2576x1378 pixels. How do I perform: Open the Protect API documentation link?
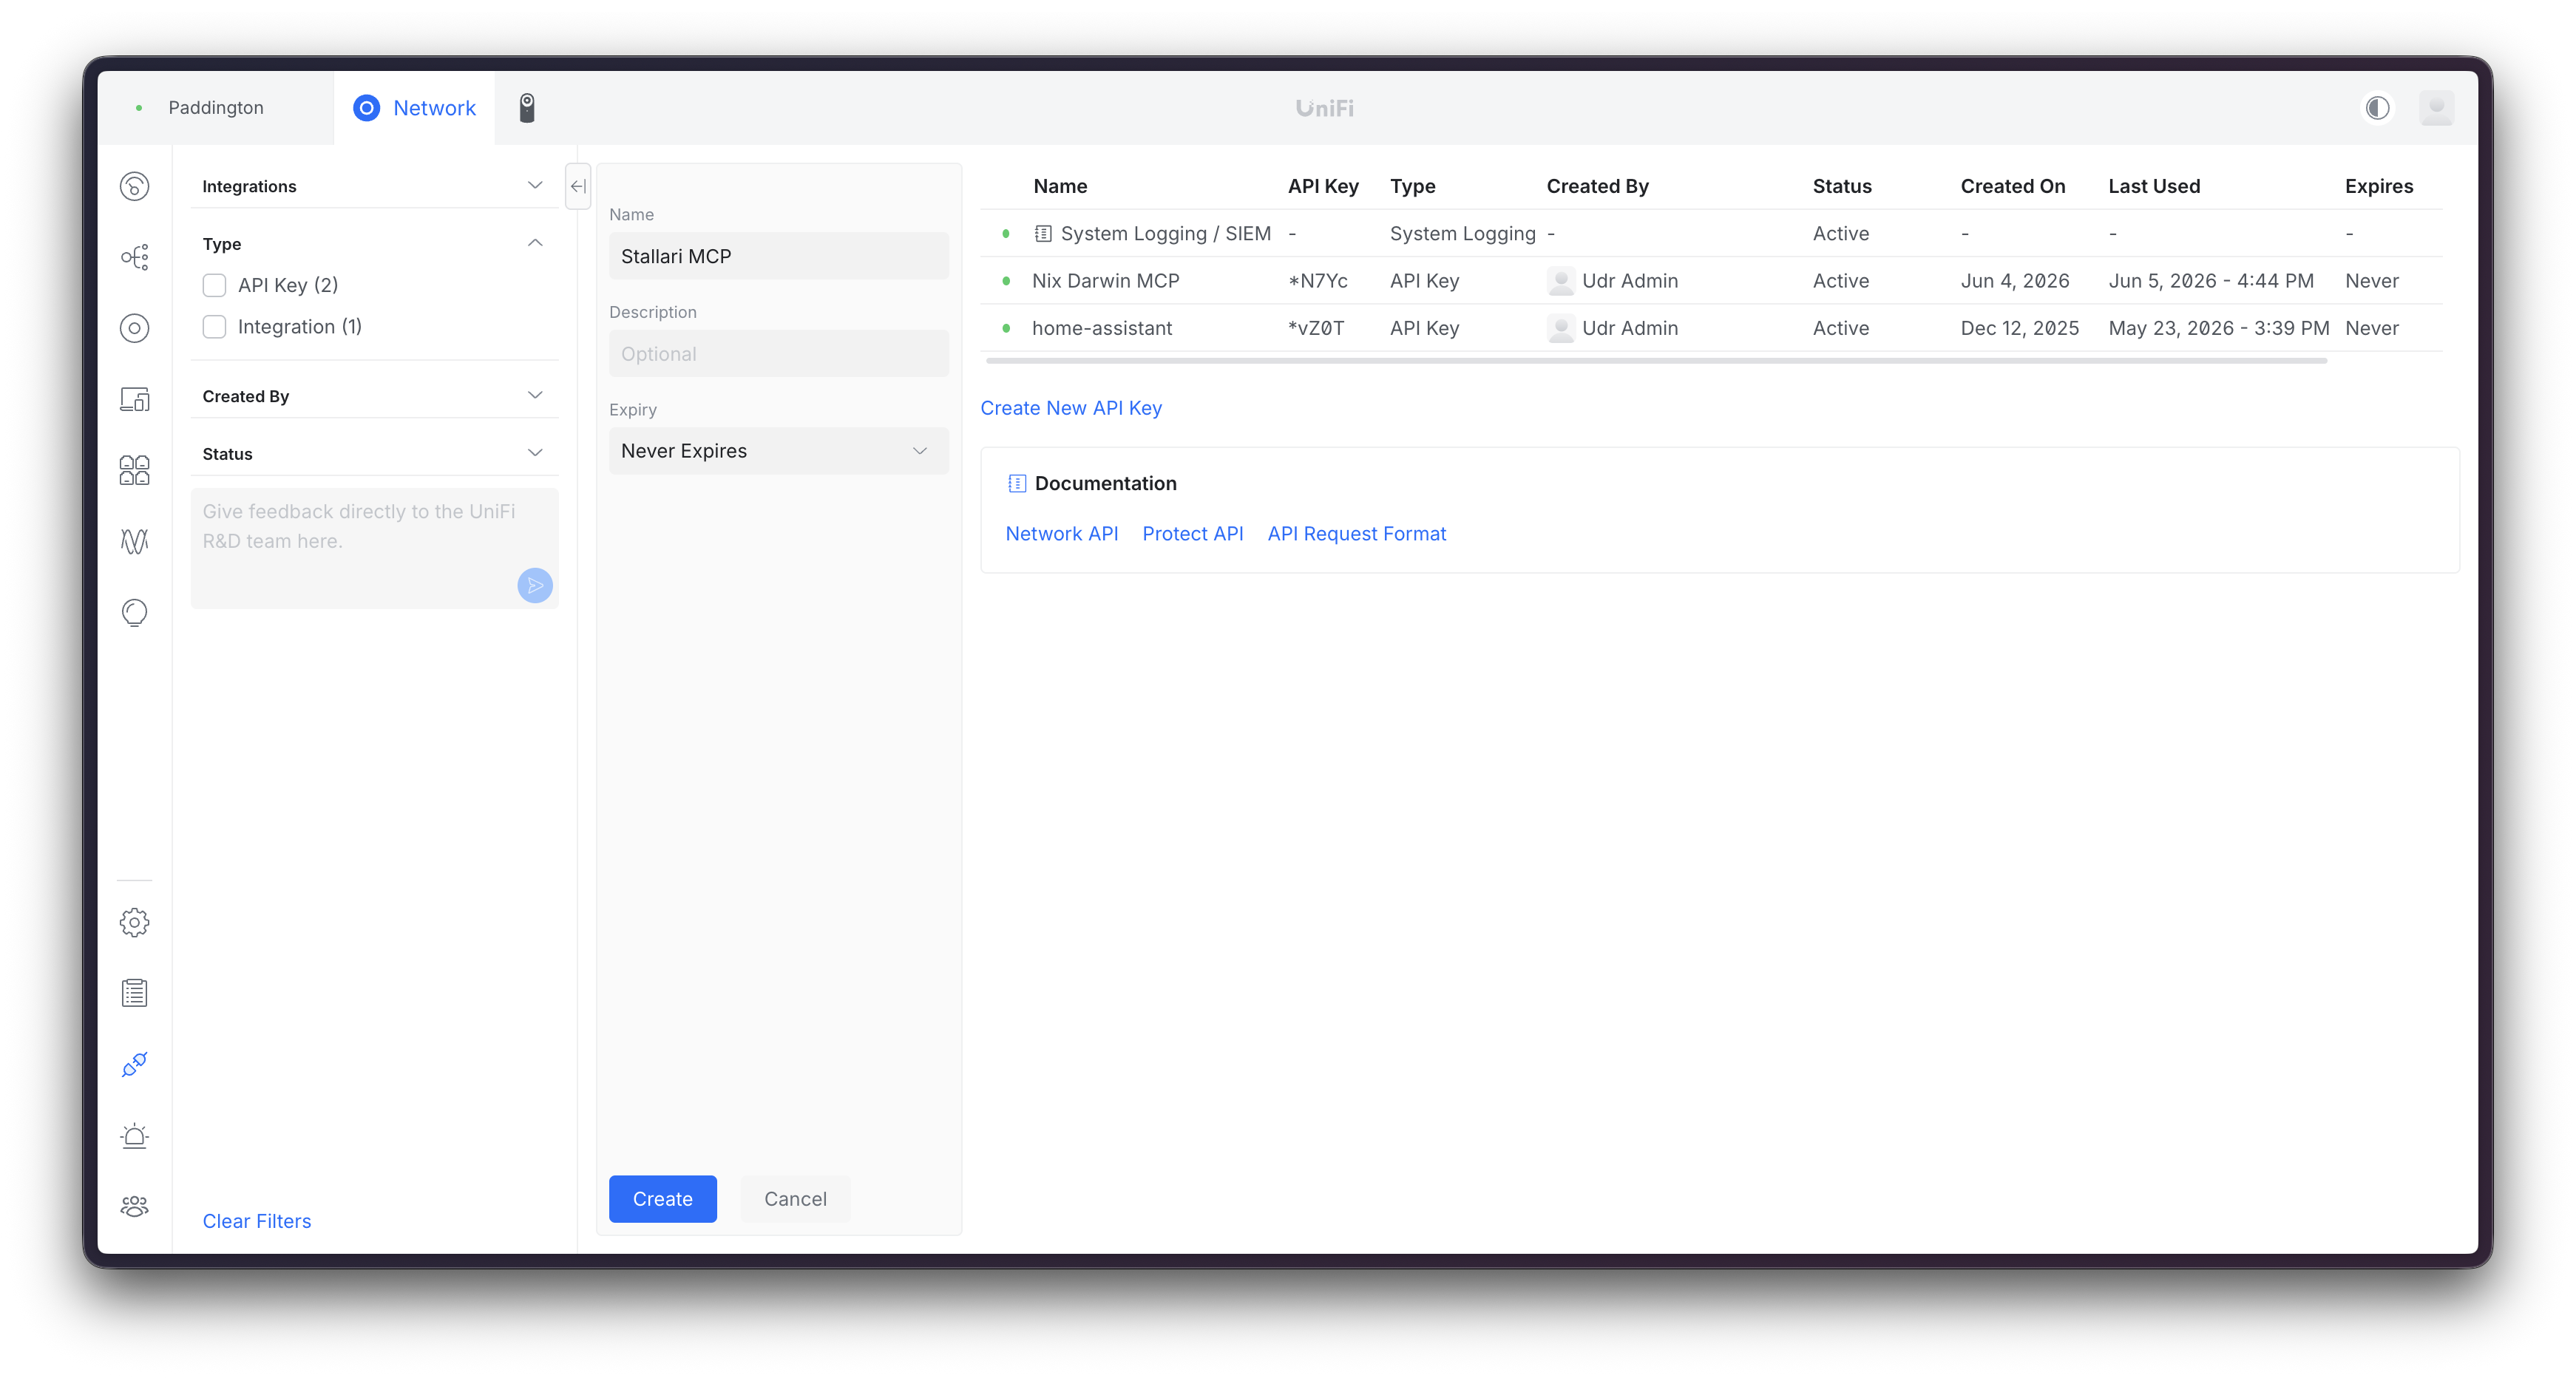(x=1192, y=534)
